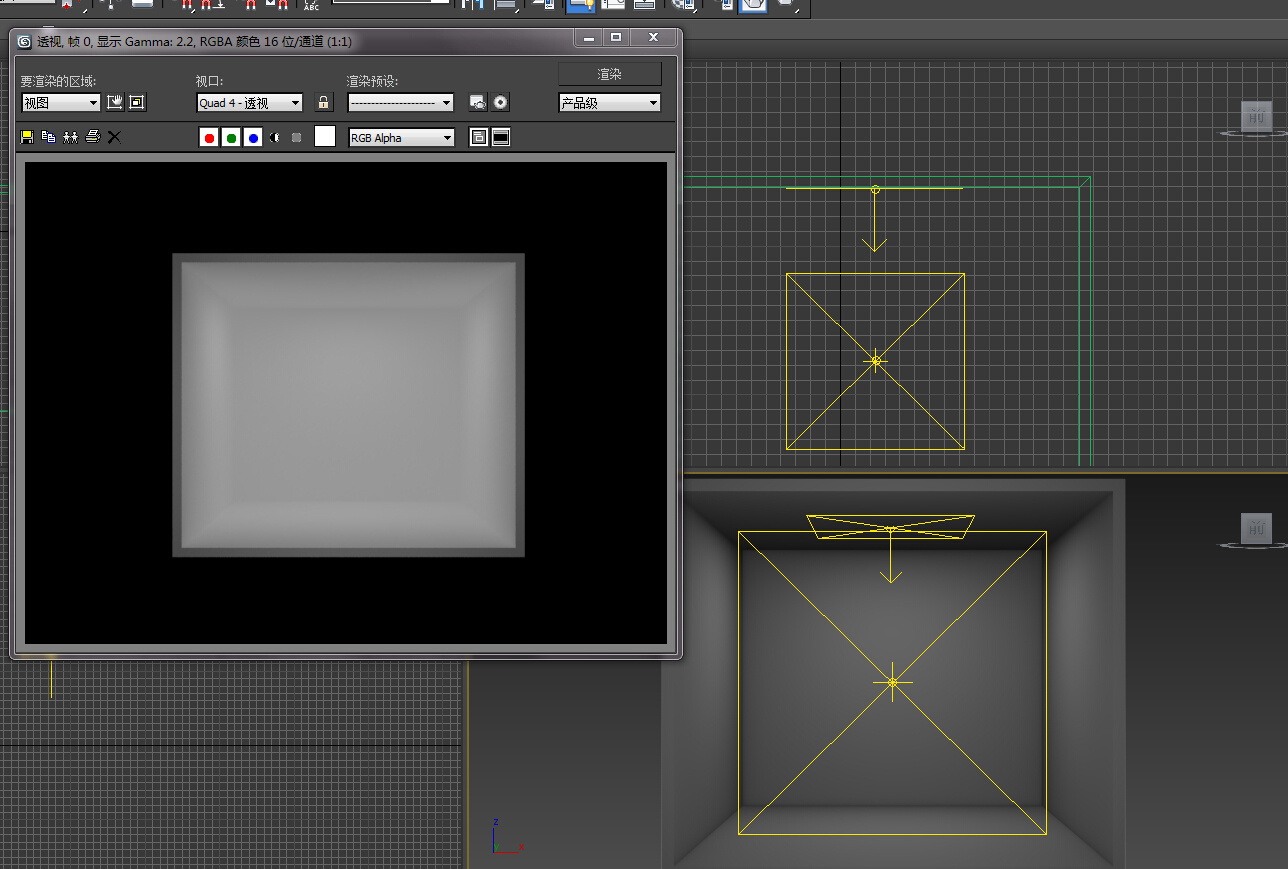Click the ViewCube in the lower right viewport

click(x=1257, y=529)
